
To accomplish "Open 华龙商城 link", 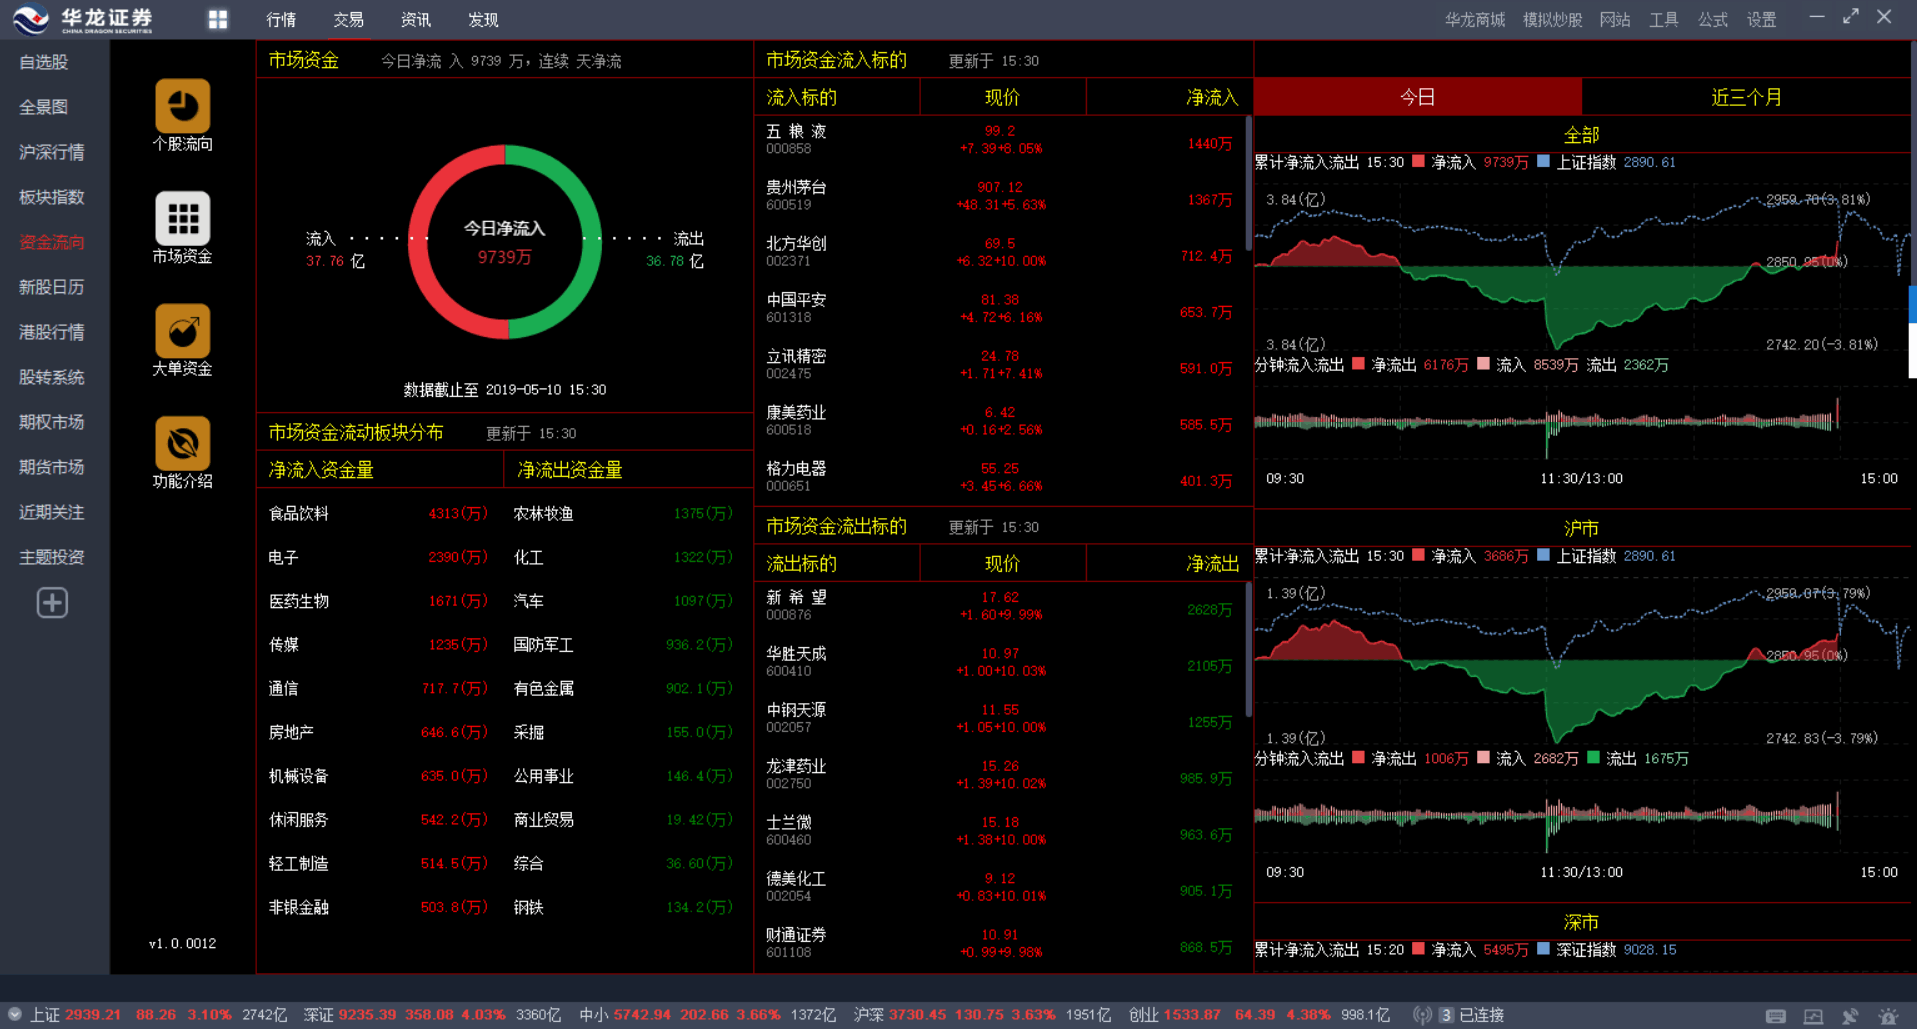I will coord(1475,19).
